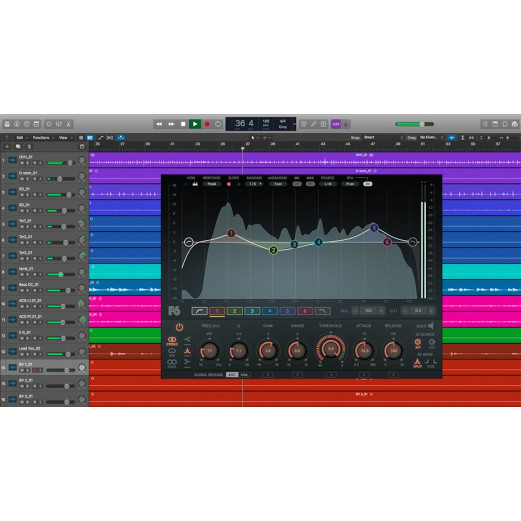
Task: Open the View menu
Action: [65, 138]
